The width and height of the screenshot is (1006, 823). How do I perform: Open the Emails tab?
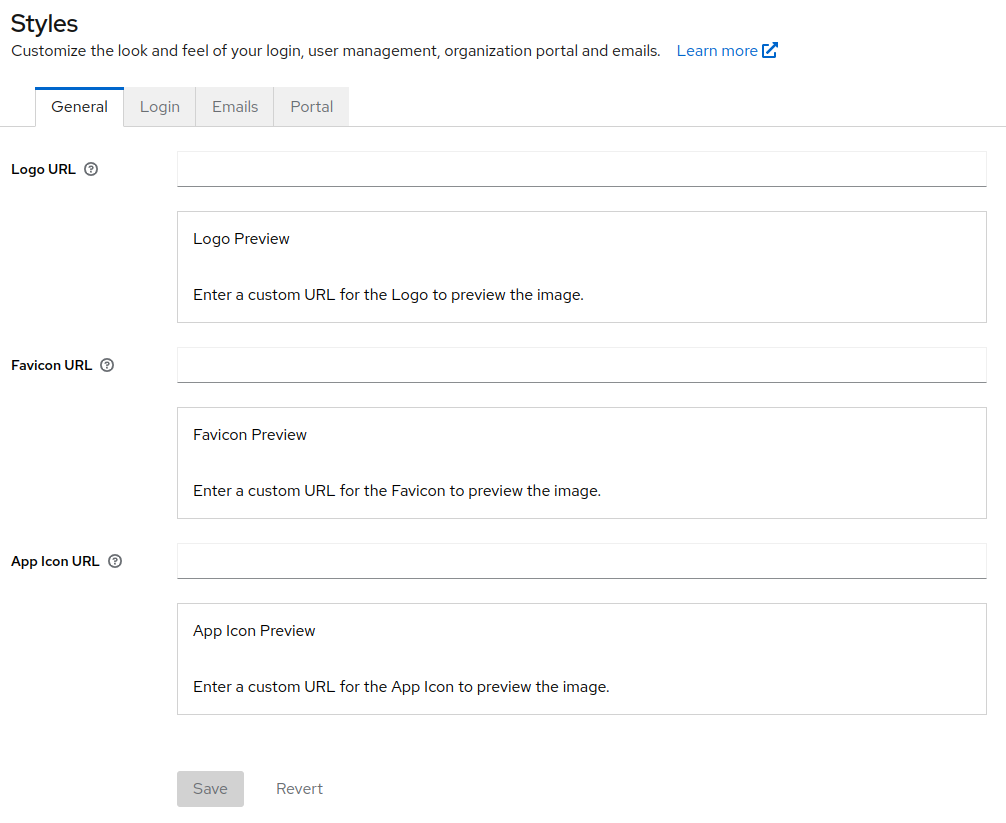[235, 107]
